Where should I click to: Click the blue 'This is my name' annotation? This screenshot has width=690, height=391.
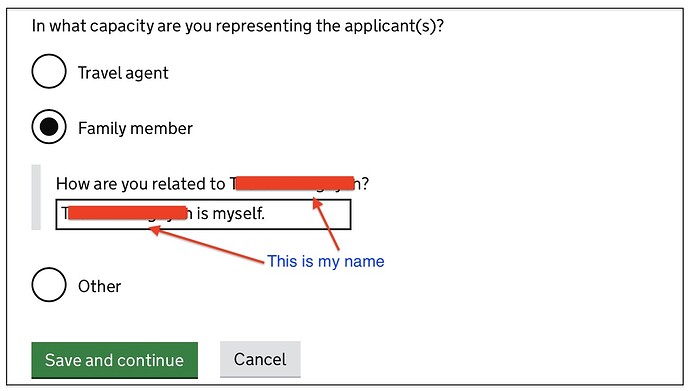tap(326, 261)
